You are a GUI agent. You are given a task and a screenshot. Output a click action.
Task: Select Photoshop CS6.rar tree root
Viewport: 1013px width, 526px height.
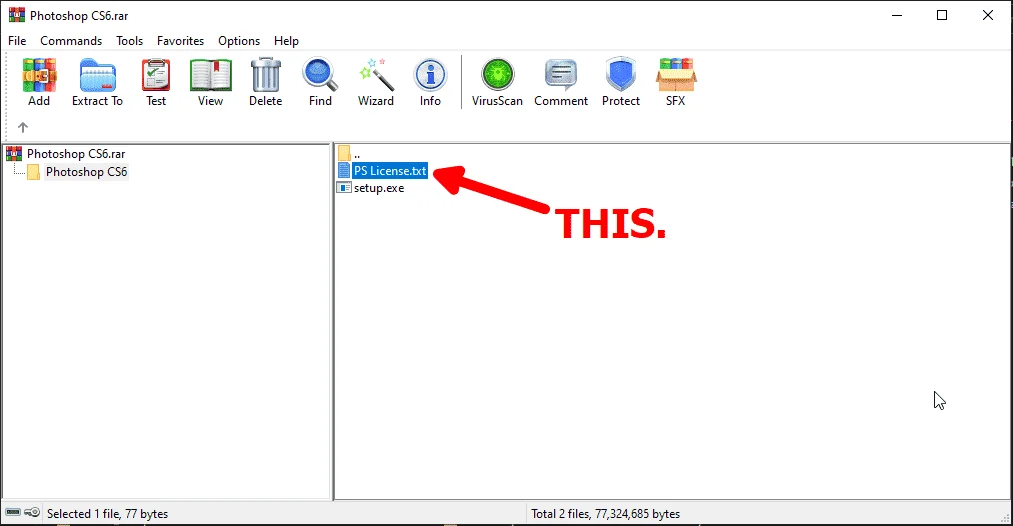pos(76,154)
